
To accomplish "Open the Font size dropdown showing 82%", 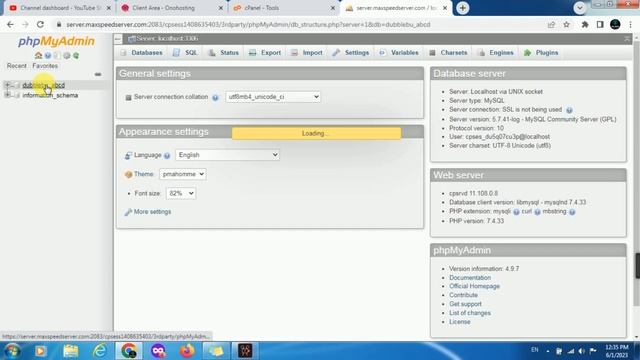I will point(181,193).
